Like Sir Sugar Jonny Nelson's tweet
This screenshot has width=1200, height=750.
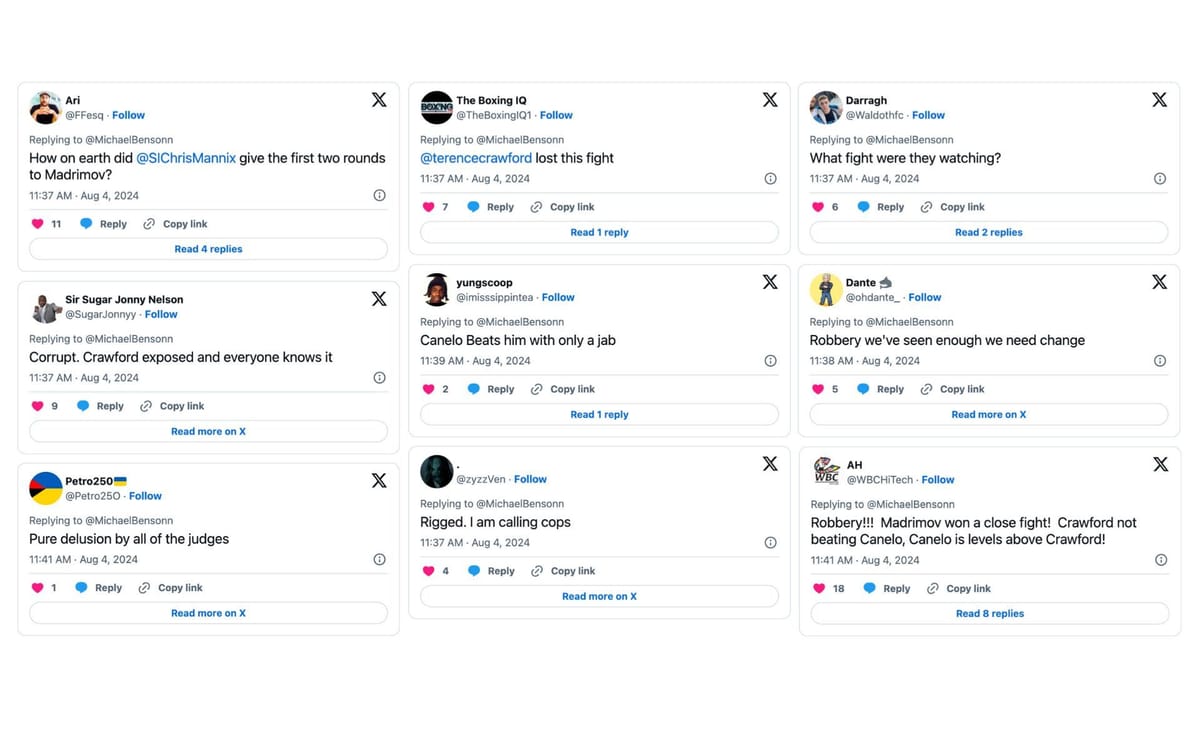coord(38,406)
